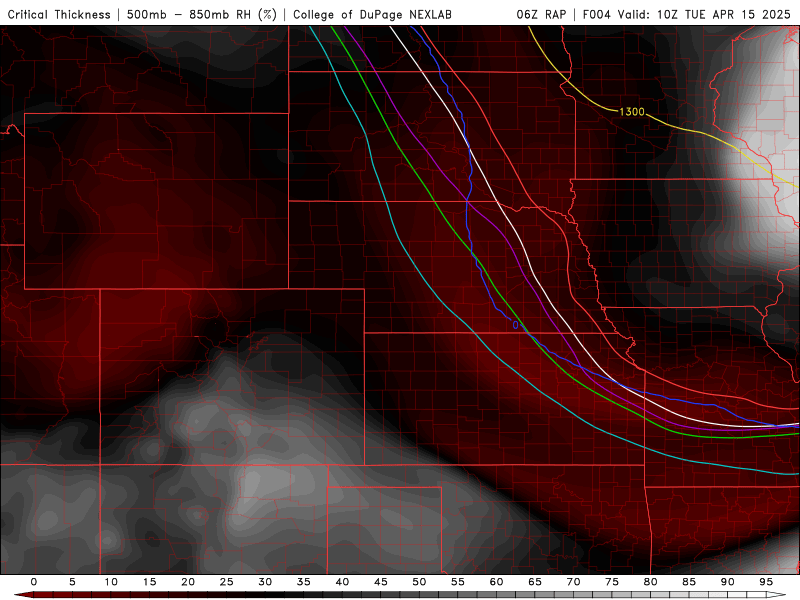
Task: Select the colorbar value "30"
Action: pos(265,582)
